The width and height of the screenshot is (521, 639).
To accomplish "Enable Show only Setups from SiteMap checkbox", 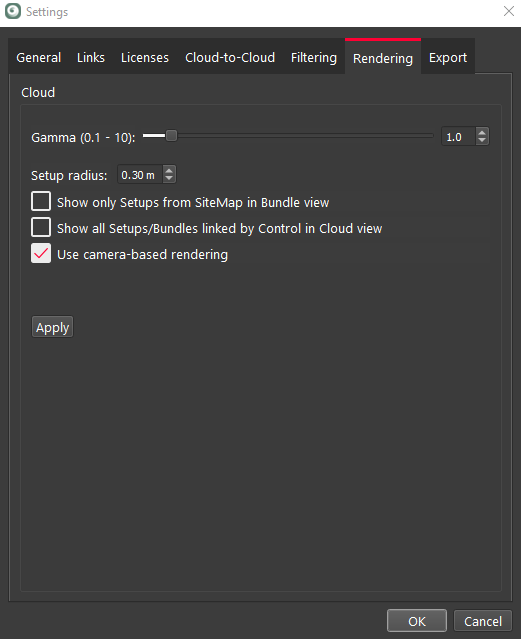I will pos(41,201).
